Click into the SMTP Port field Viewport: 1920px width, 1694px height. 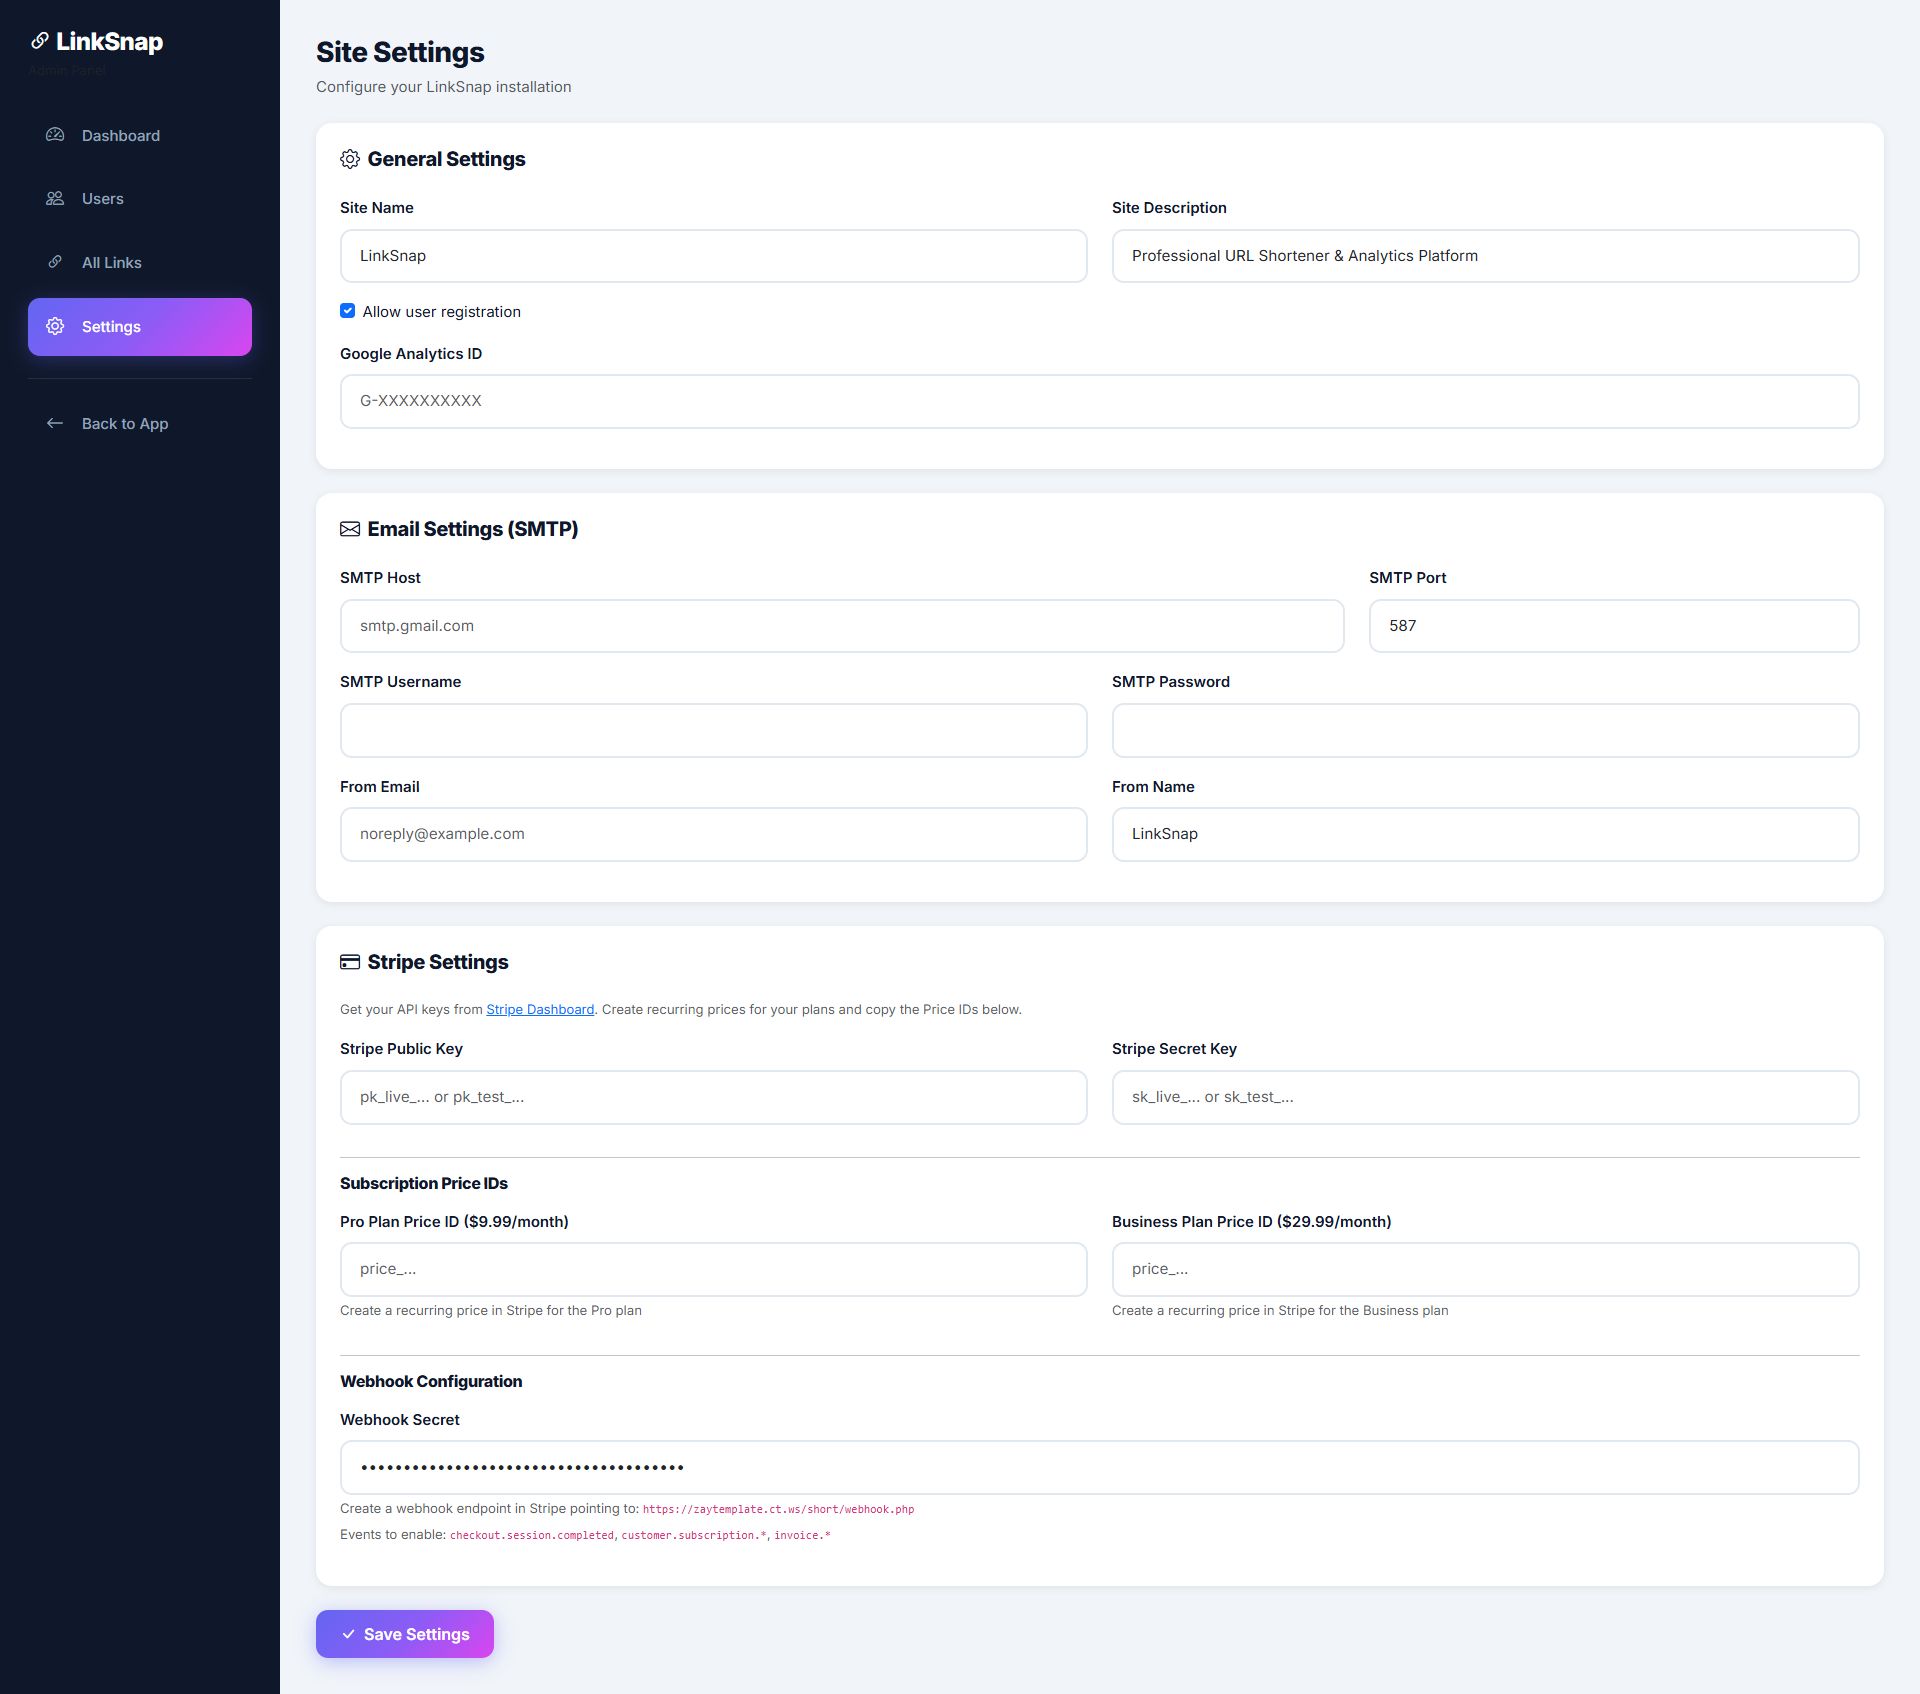[x=1613, y=626]
